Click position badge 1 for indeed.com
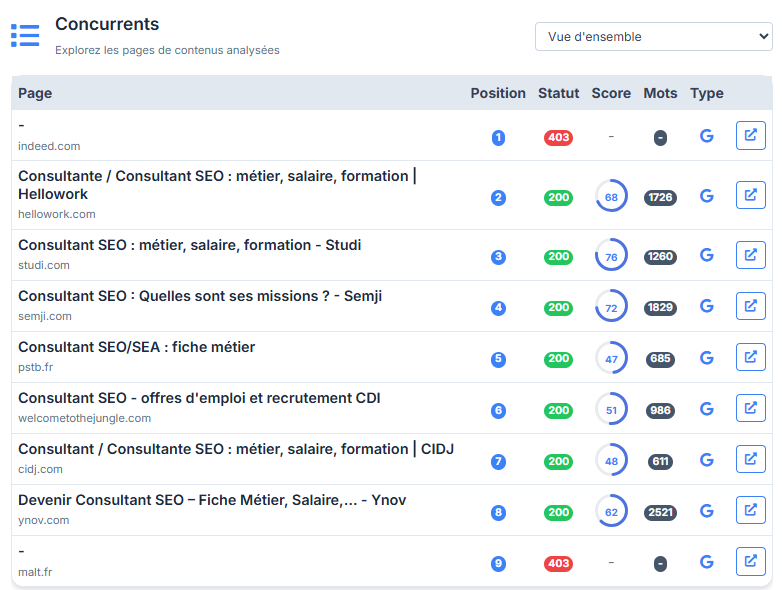This screenshot has height=590, width=782. pyautogui.click(x=498, y=138)
